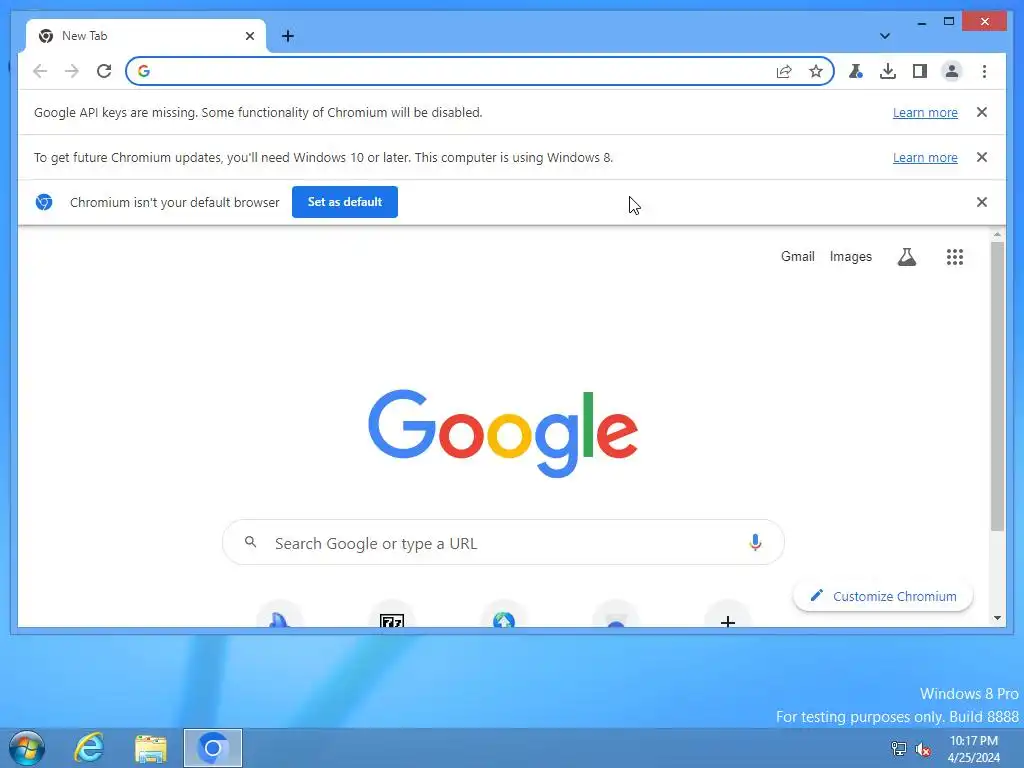Image resolution: width=1024 pixels, height=768 pixels.
Task: Open the Windows Start orb
Action: [27, 748]
